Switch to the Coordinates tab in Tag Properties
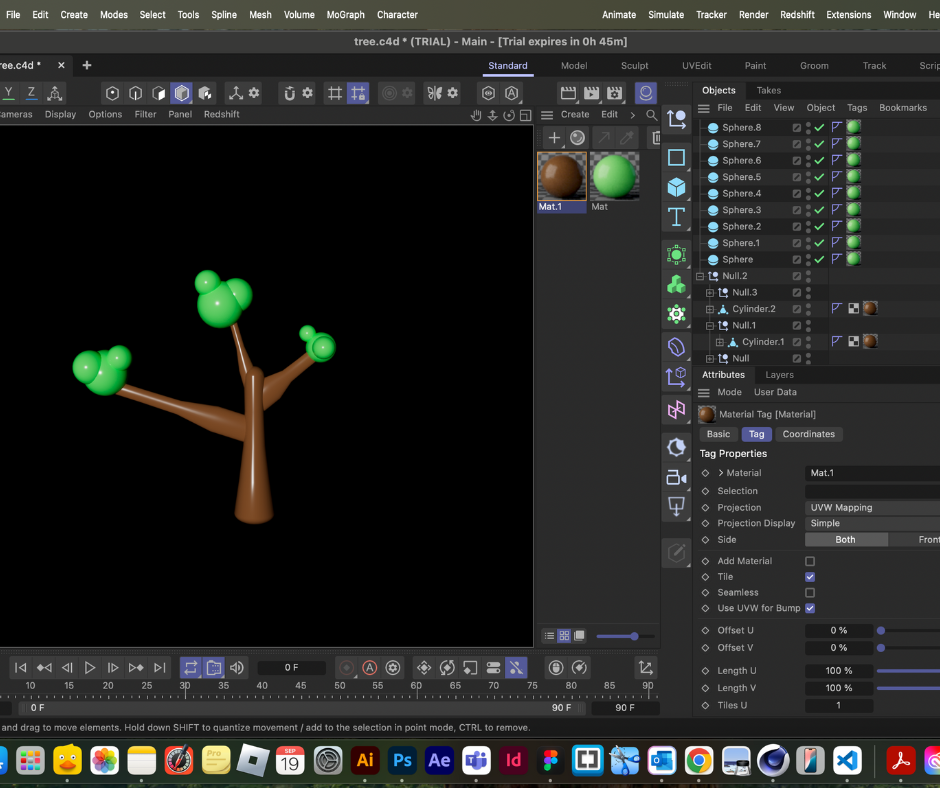The width and height of the screenshot is (940, 788). click(809, 434)
